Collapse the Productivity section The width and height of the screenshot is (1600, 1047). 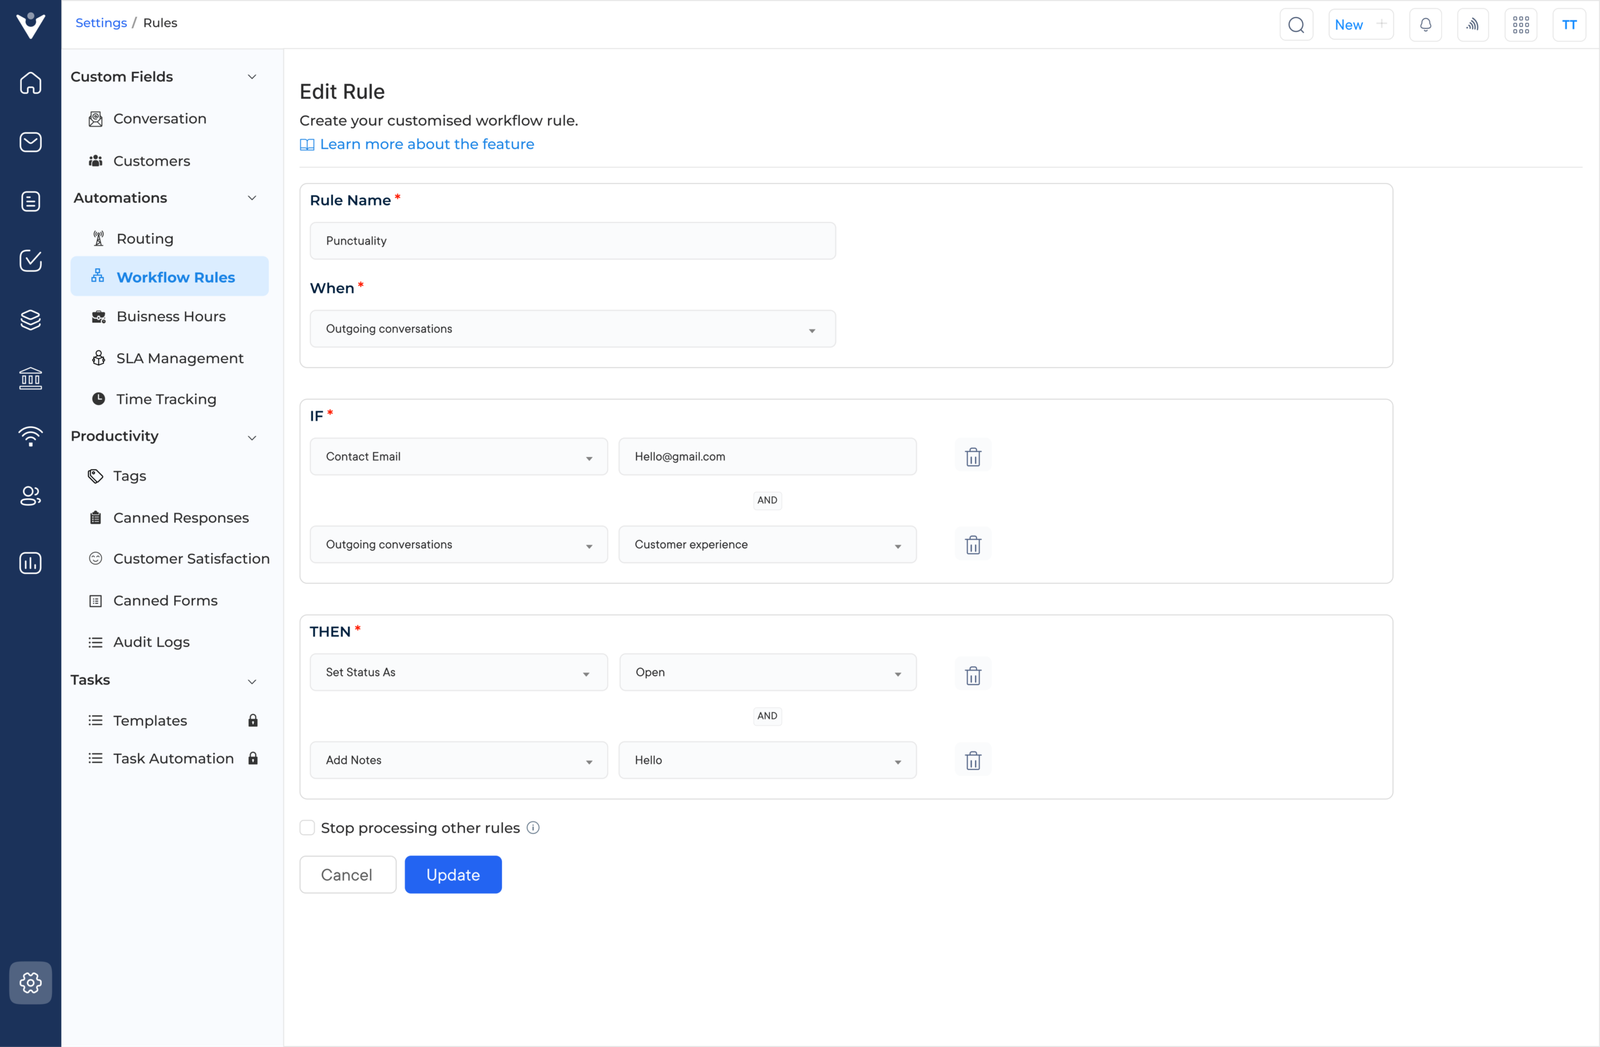point(252,437)
